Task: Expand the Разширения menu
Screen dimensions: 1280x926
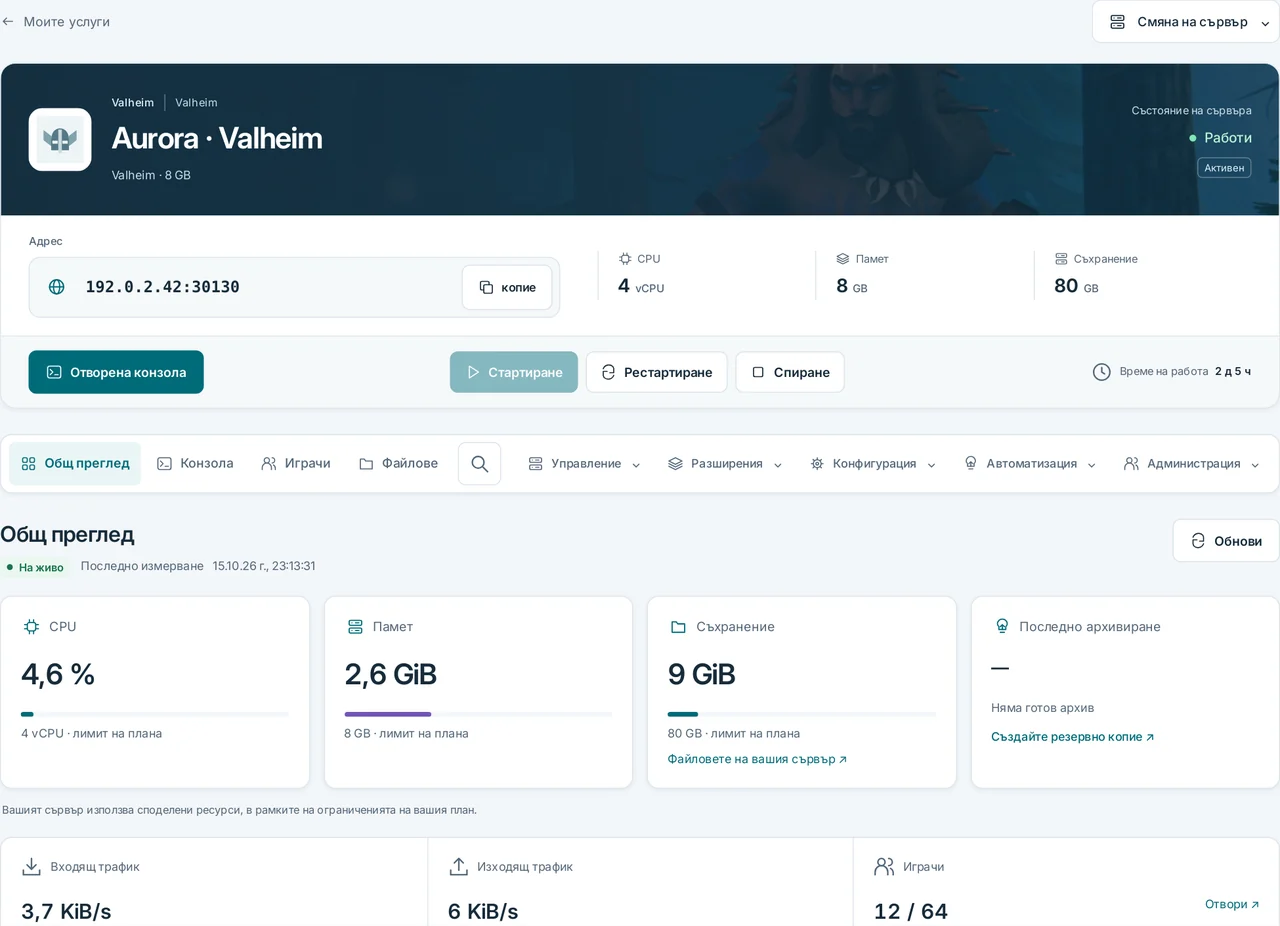Action: pos(725,464)
